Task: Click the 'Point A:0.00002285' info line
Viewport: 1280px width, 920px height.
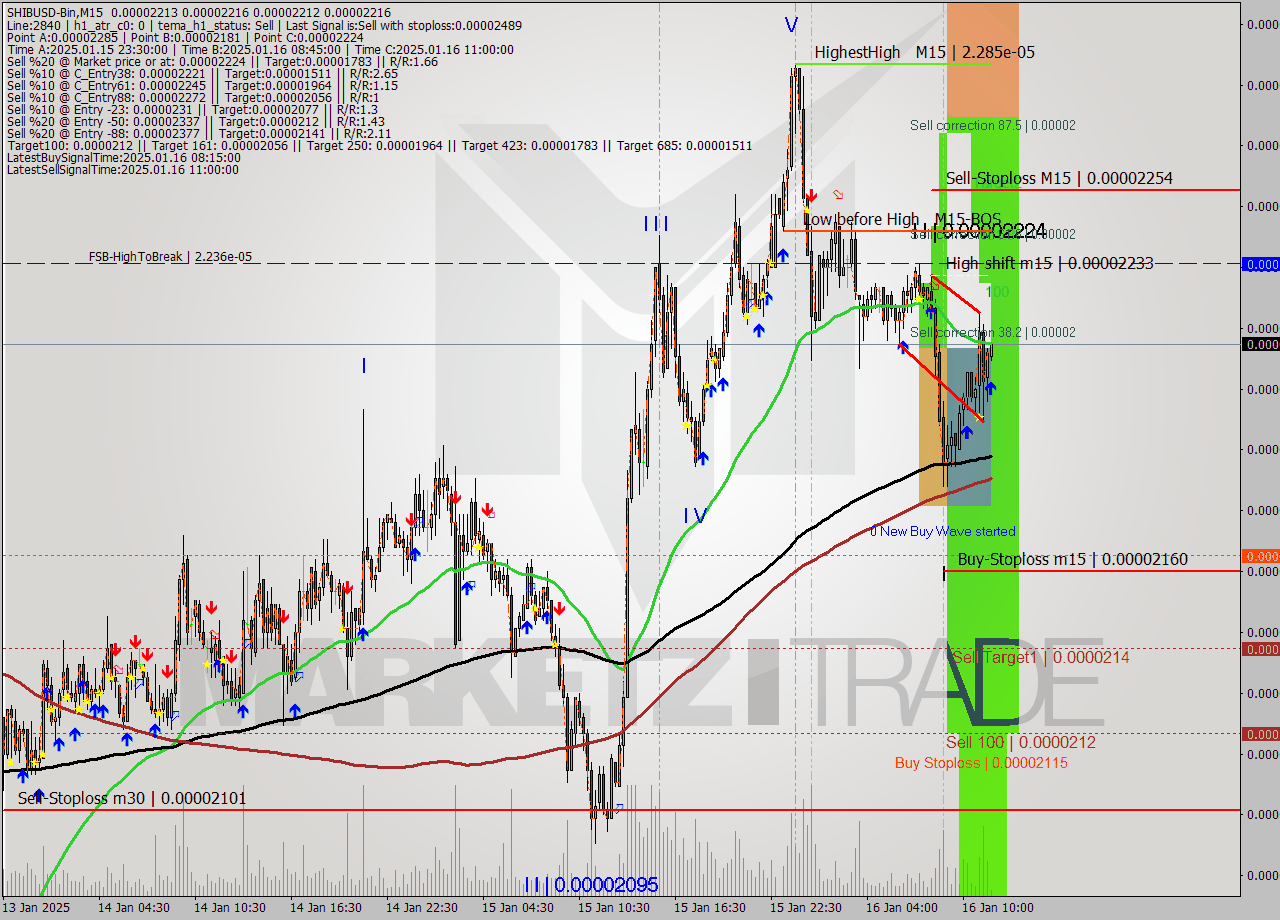Action: pyautogui.click(x=185, y=37)
